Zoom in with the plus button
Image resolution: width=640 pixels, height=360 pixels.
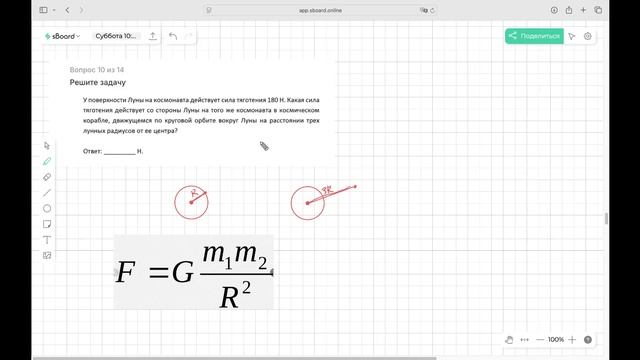(572, 340)
